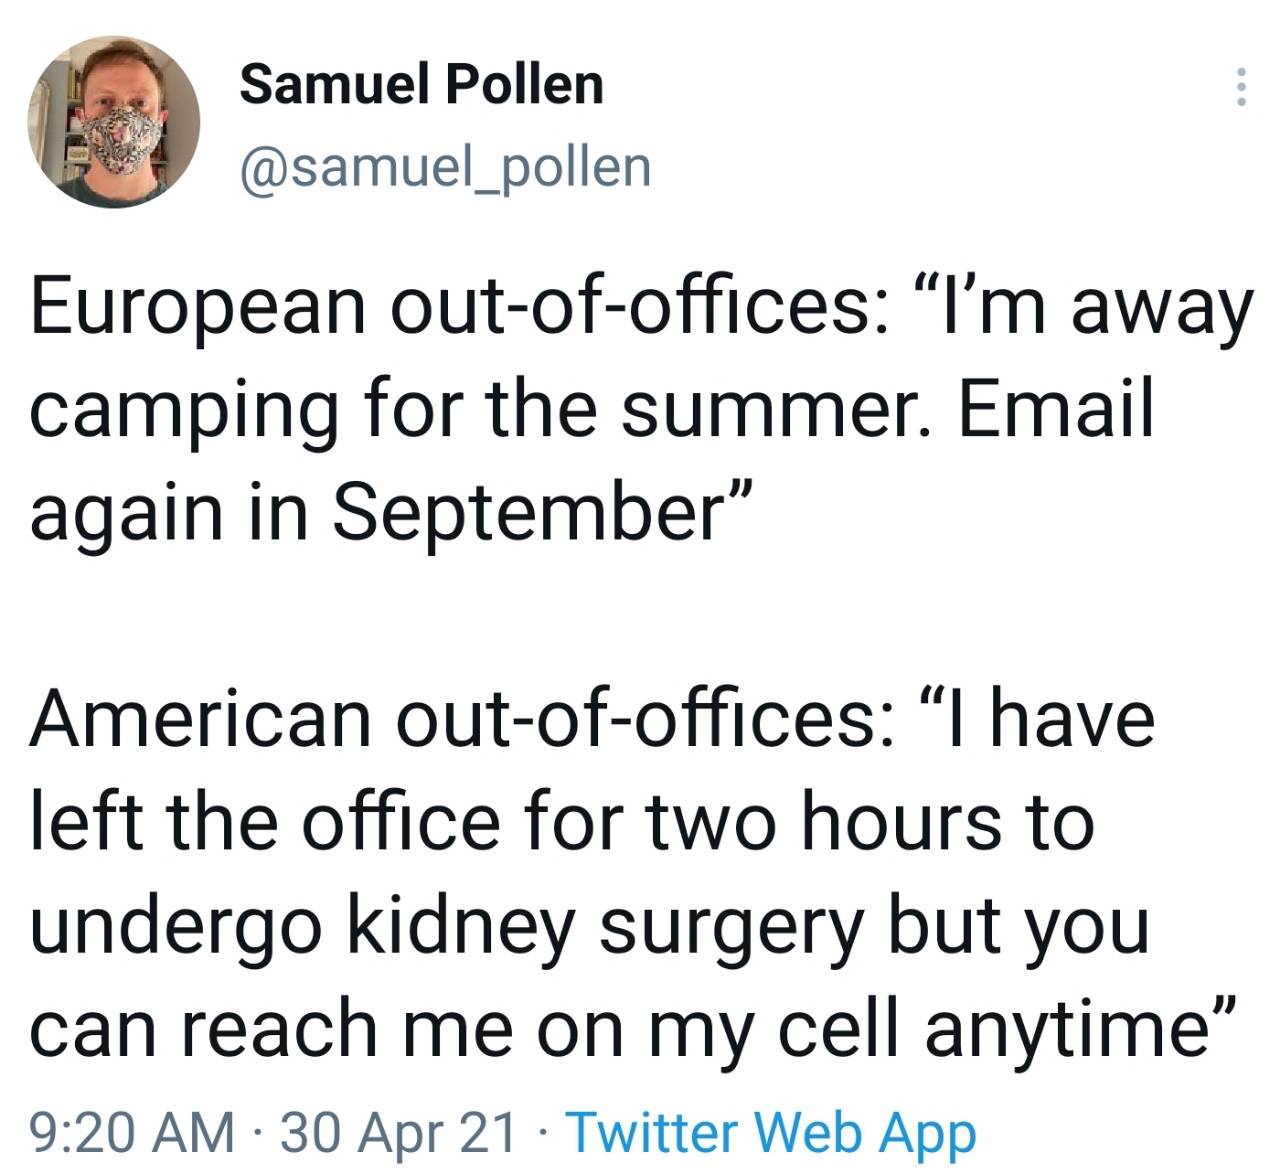The height and width of the screenshot is (1173, 1280).
Task: Click the word undergo in the tweet
Action: 176,930
